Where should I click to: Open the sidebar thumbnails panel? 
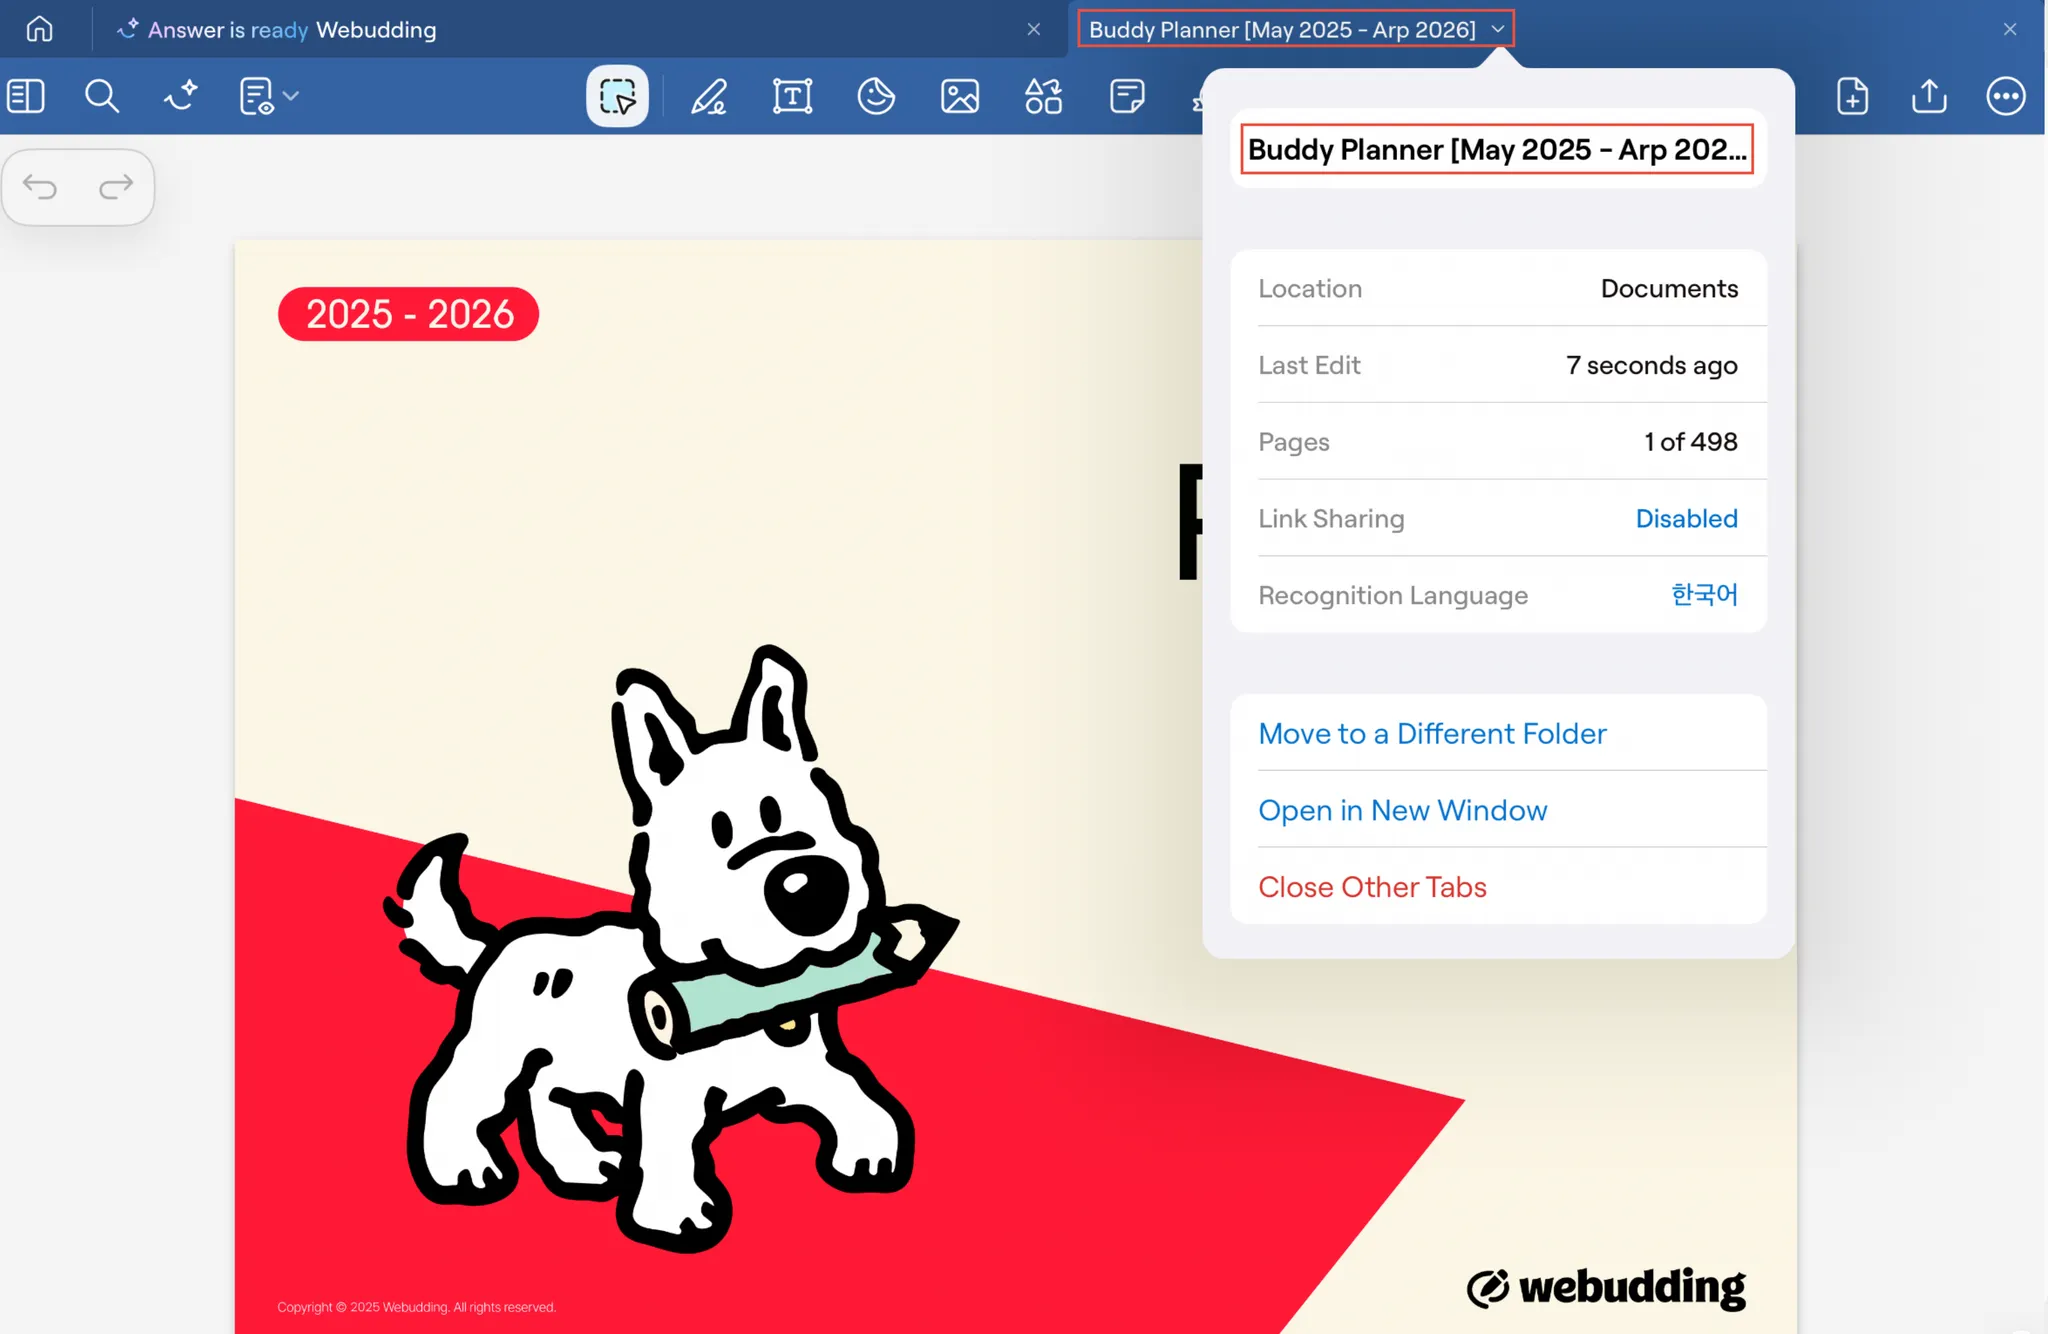[x=26, y=97]
